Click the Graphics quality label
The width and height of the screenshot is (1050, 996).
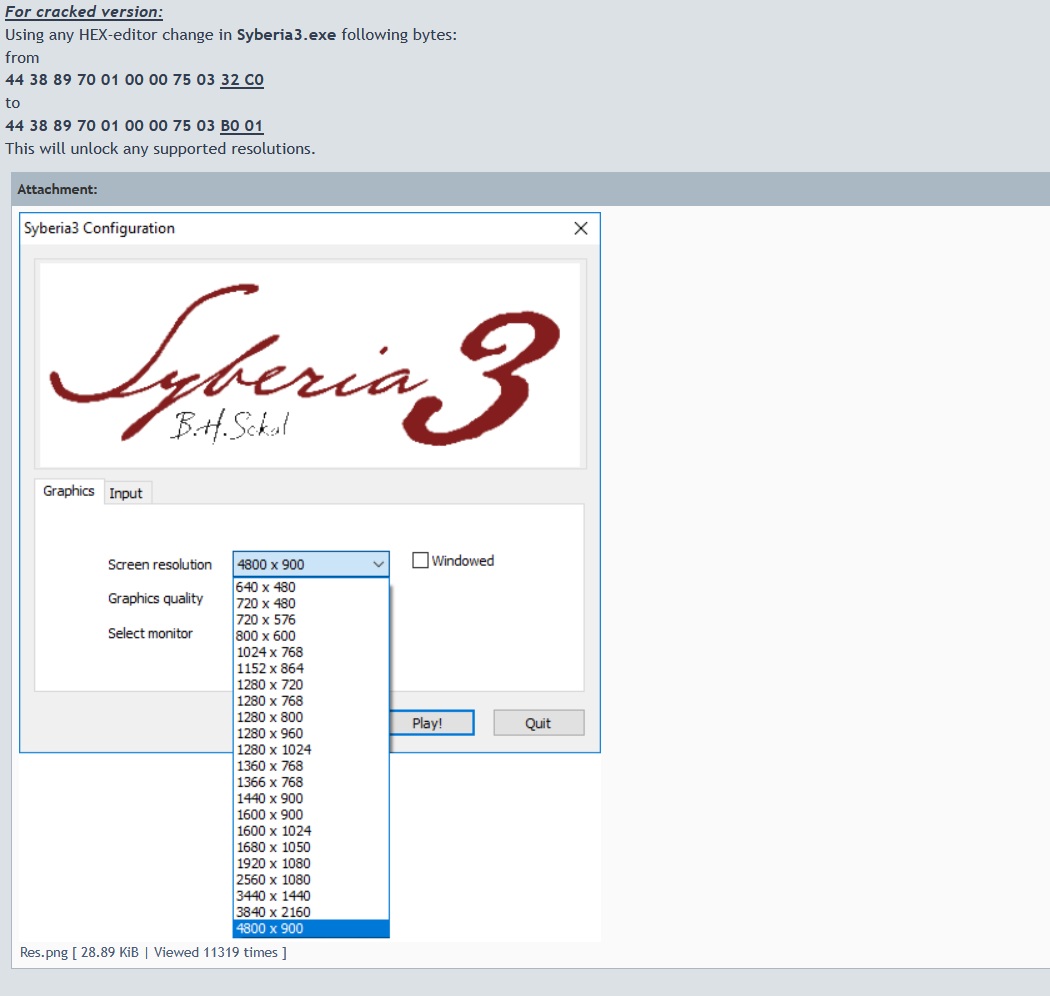(x=155, y=599)
